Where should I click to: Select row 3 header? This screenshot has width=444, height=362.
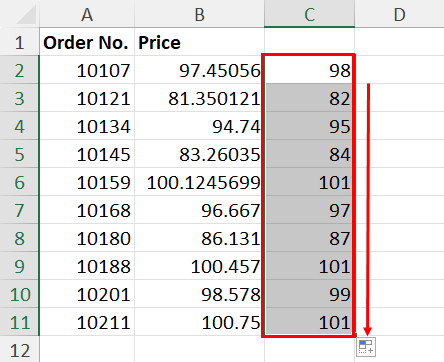click(19, 98)
